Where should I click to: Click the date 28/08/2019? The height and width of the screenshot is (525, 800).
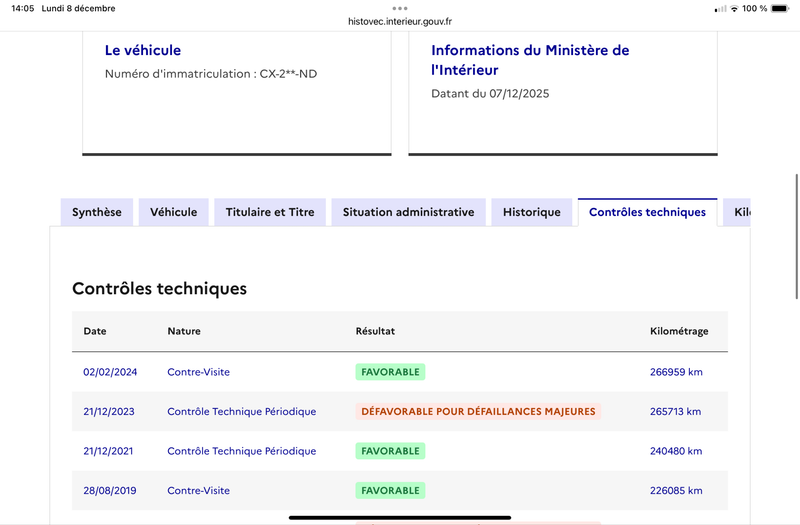point(110,490)
